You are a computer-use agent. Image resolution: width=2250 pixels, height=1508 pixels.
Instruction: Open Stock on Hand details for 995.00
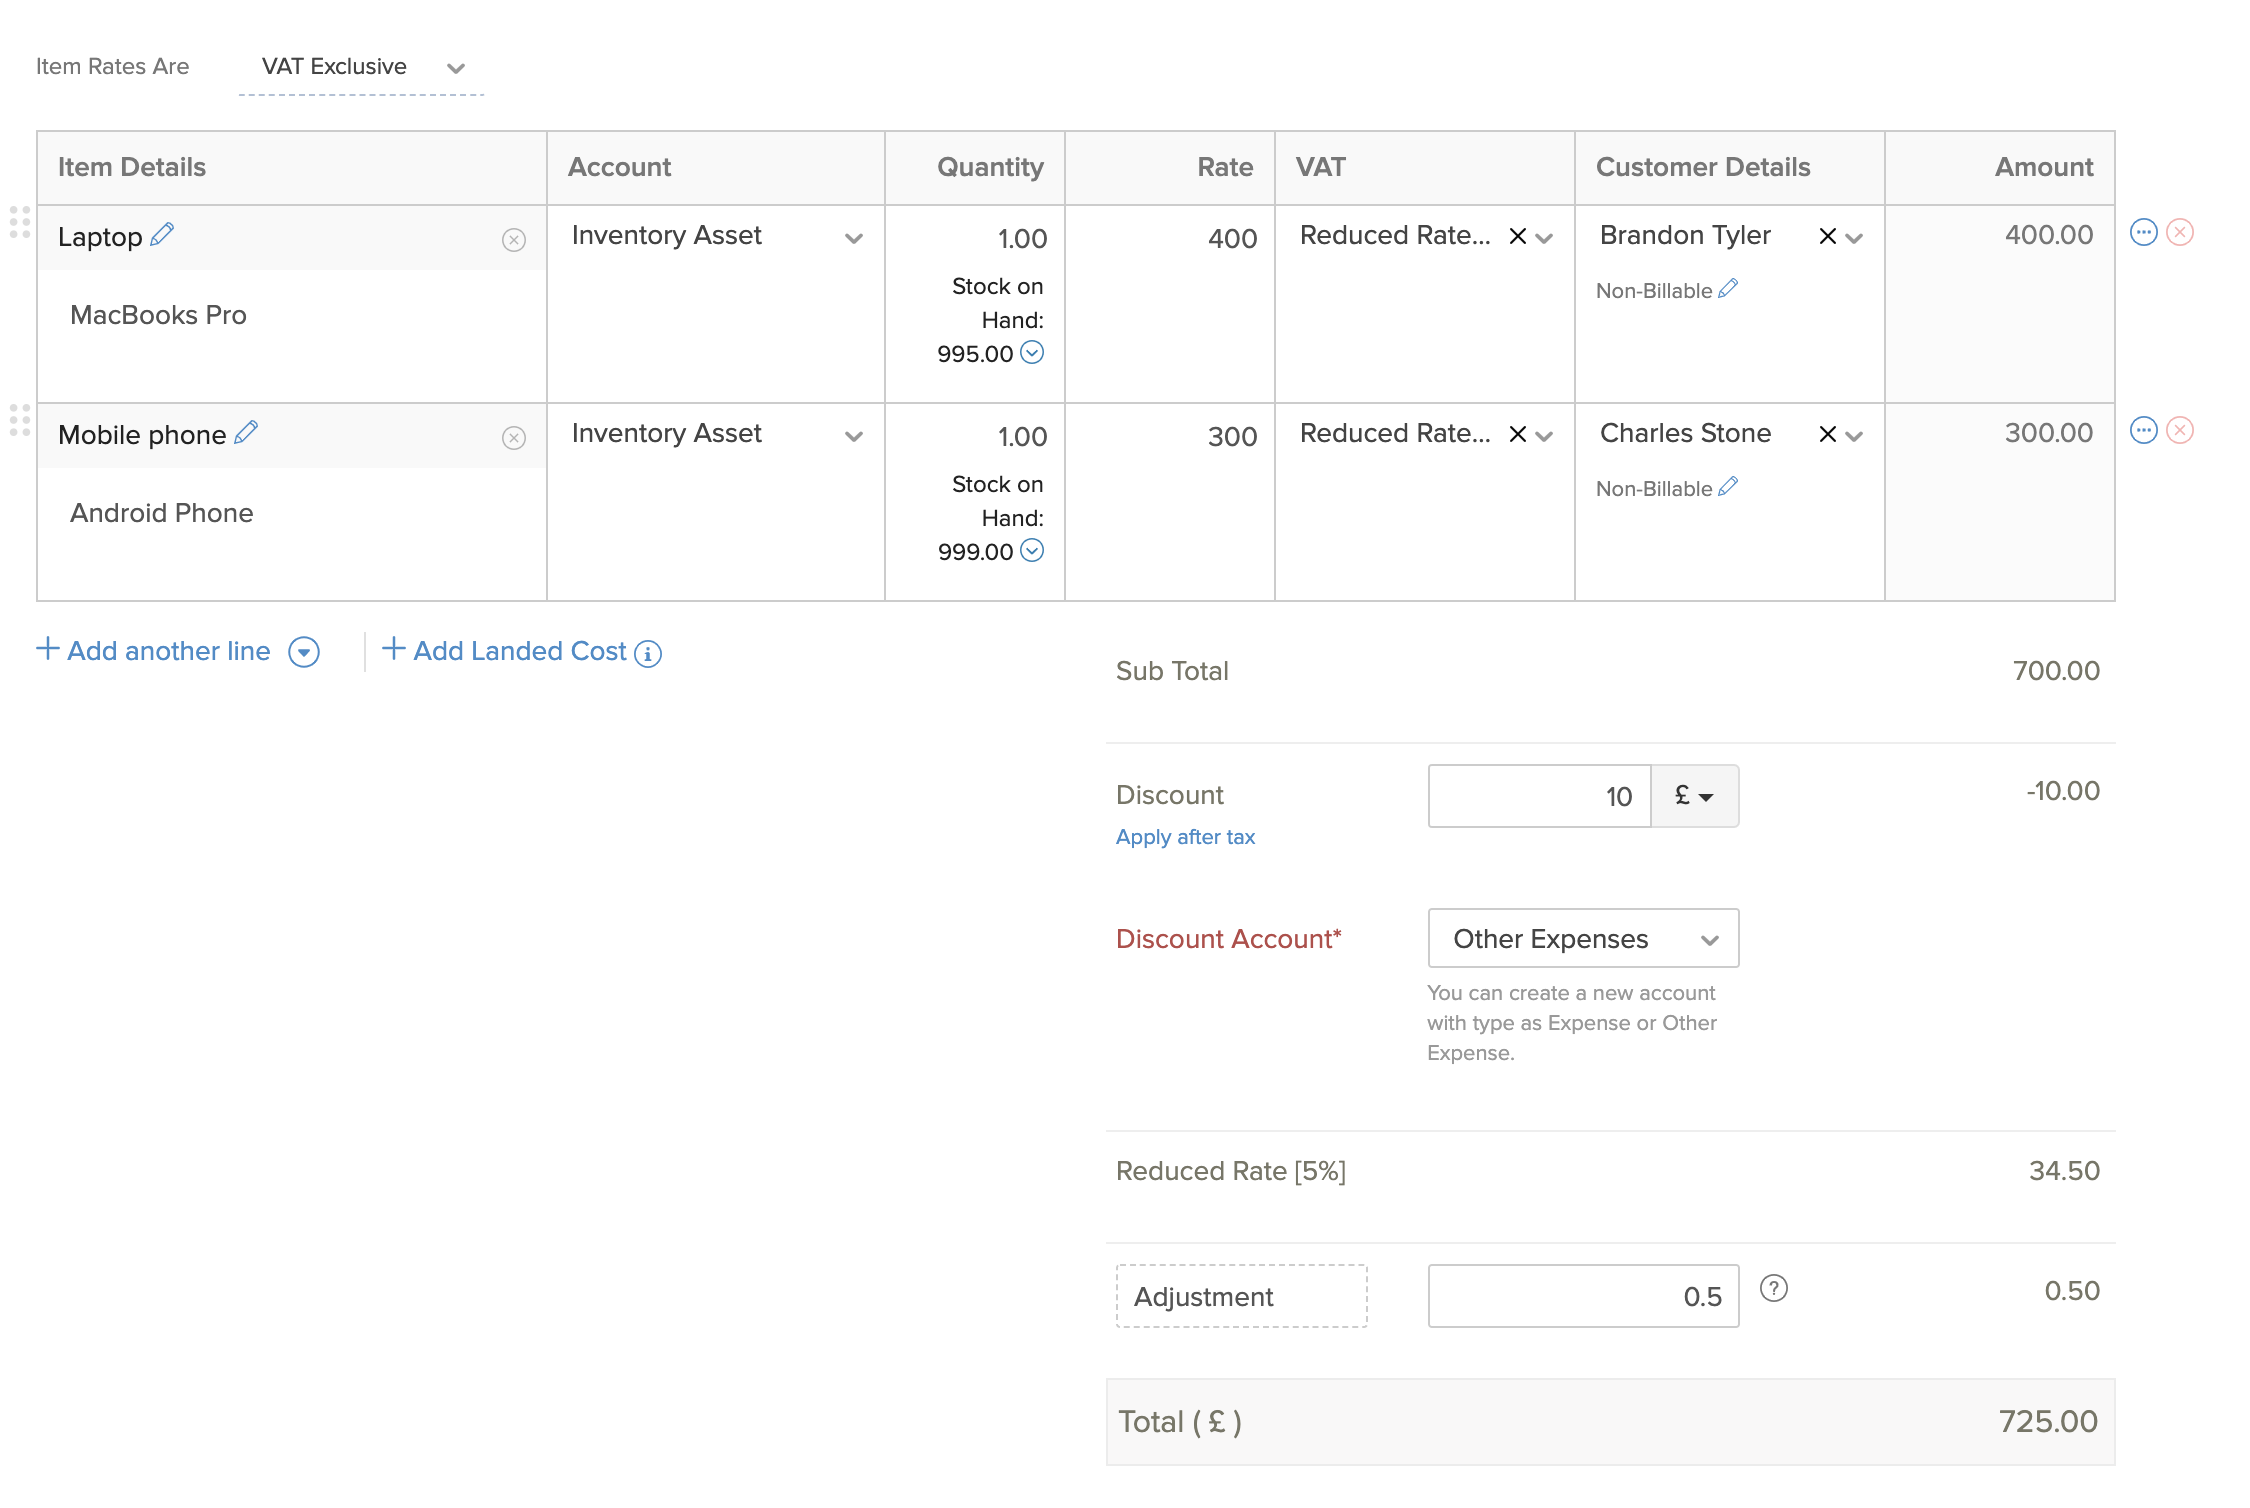1032,353
